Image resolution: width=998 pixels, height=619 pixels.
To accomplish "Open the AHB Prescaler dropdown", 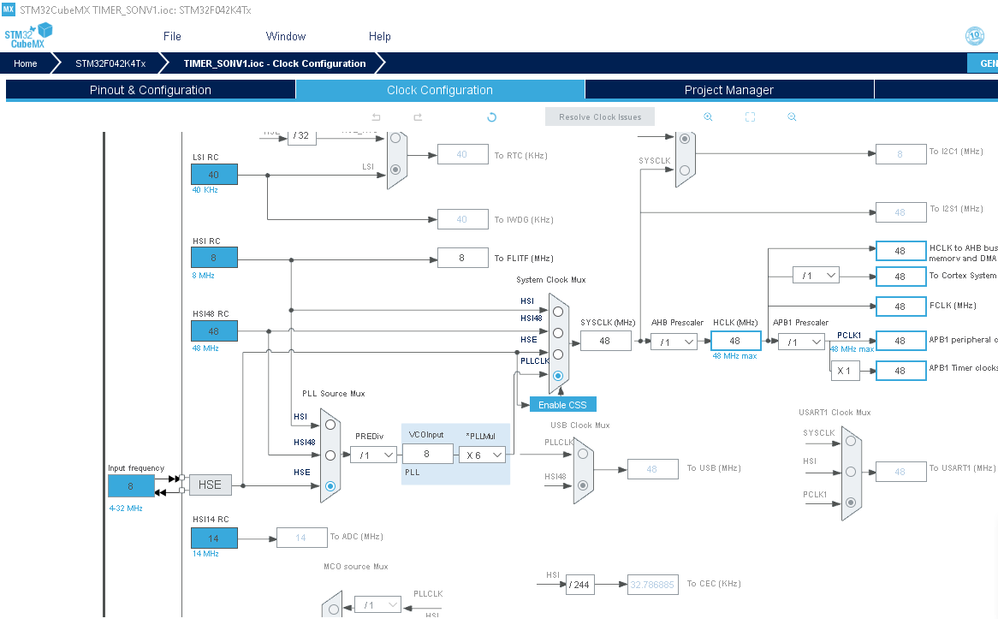I will pyautogui.click(x=673, y=342).
